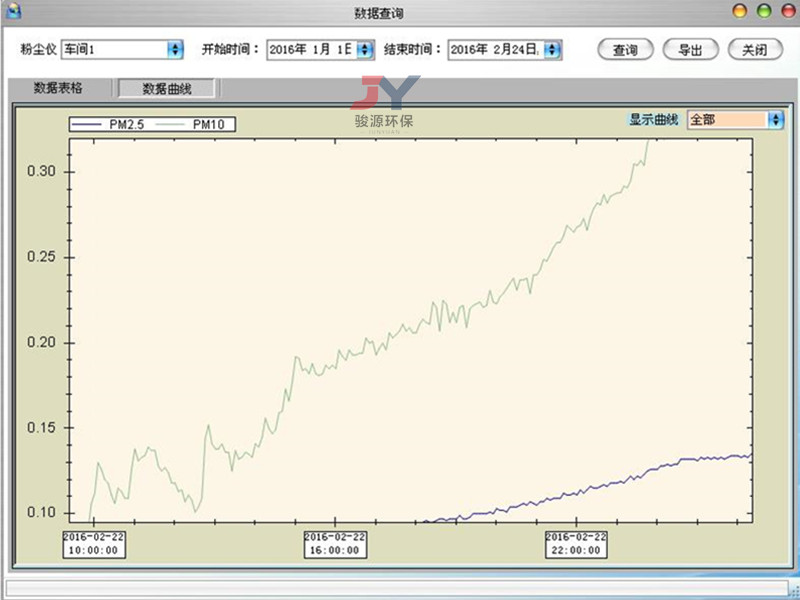Image resolution: width=800 pixels, height=600 pixels.
Task: Open the 开始时间 date picker arrow
Action: coord(366,49)
